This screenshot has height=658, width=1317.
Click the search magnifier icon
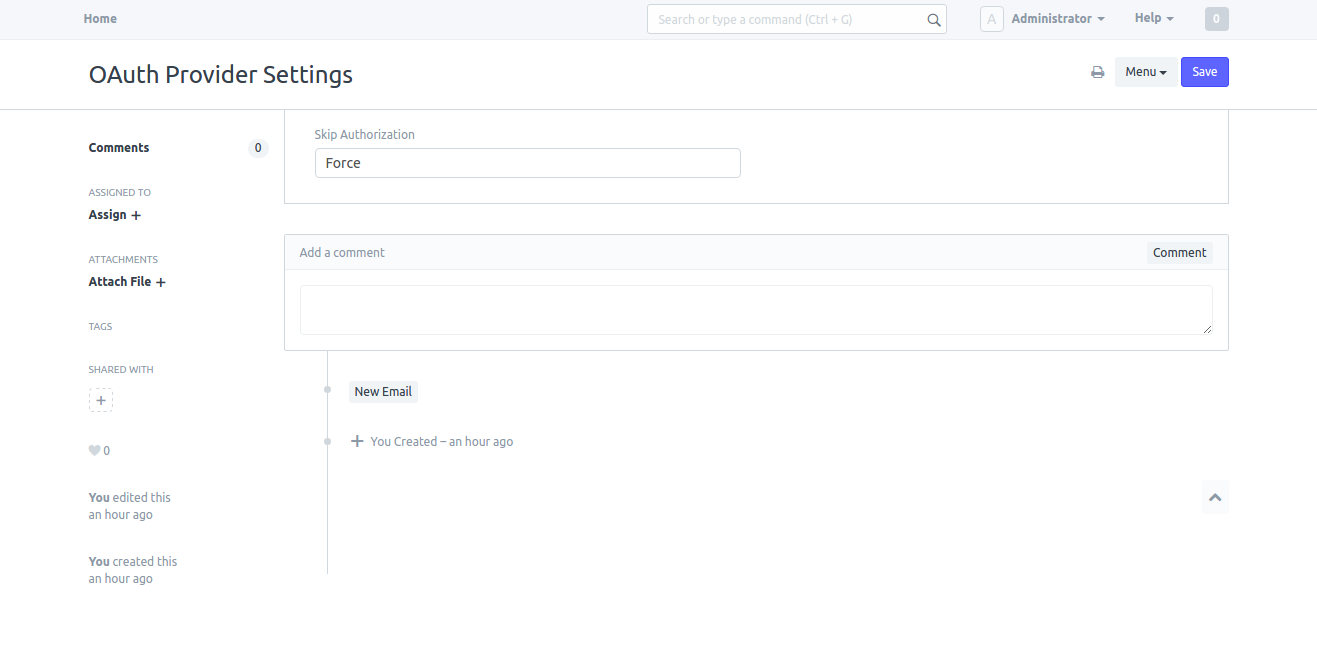click(x=933, y=20)
